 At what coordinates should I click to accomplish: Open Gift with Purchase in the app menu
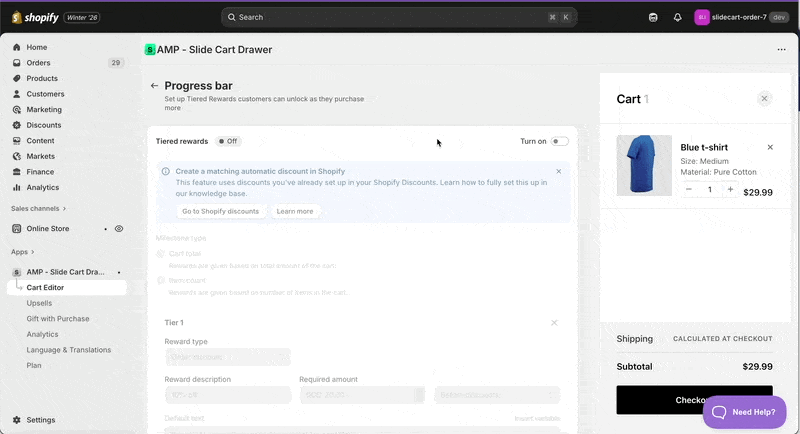[x=58, y=319]
